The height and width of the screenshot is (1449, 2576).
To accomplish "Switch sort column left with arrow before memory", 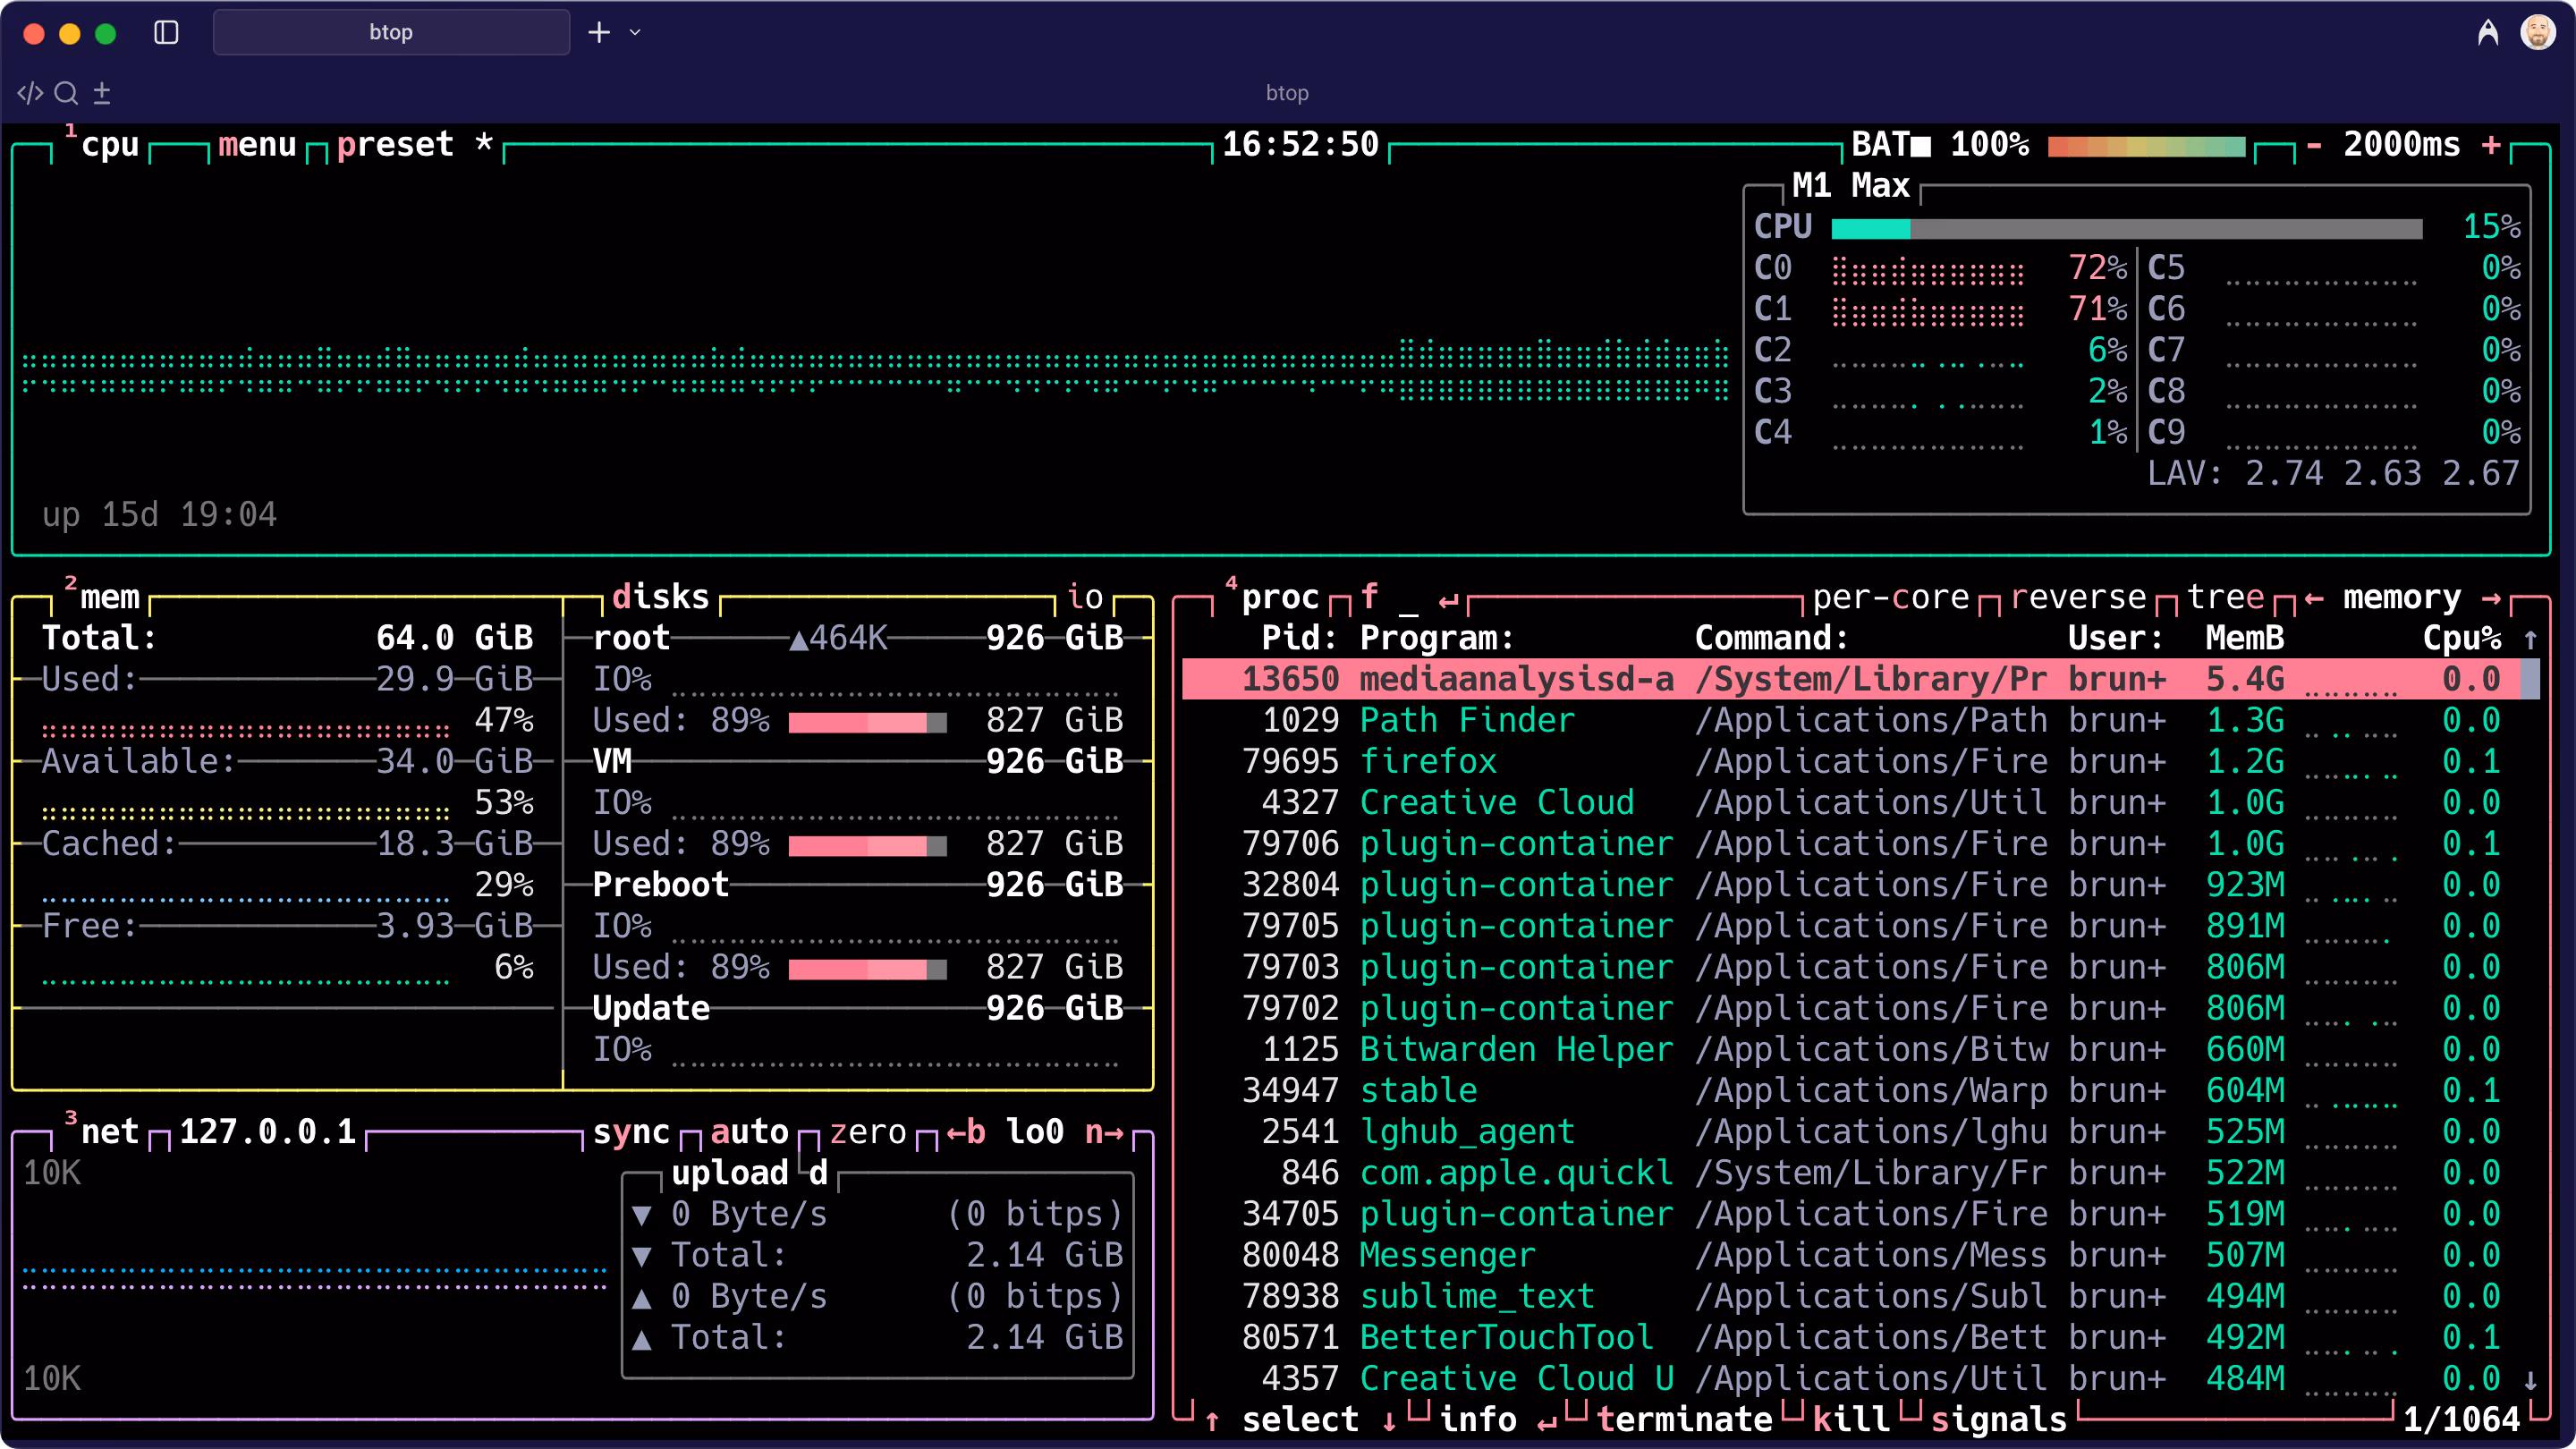I will pyautogui.click(x=2314, y=598).
